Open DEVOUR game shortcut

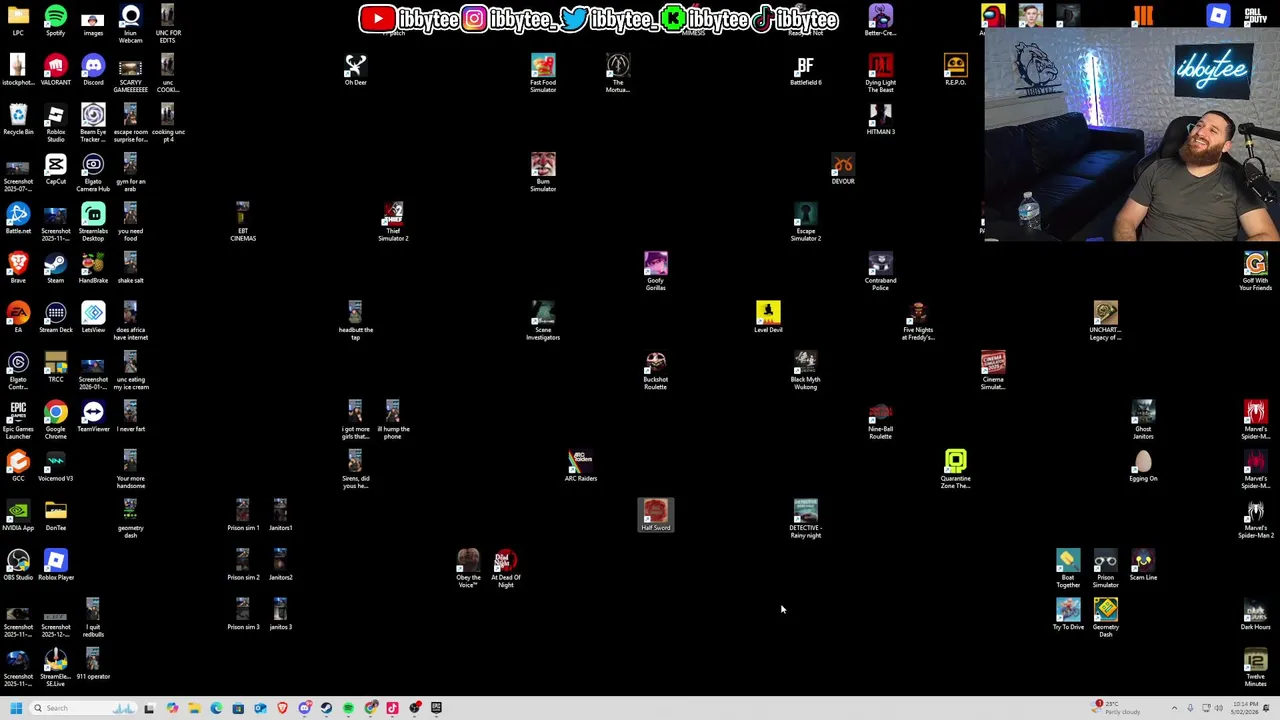(x=843, y=169)
